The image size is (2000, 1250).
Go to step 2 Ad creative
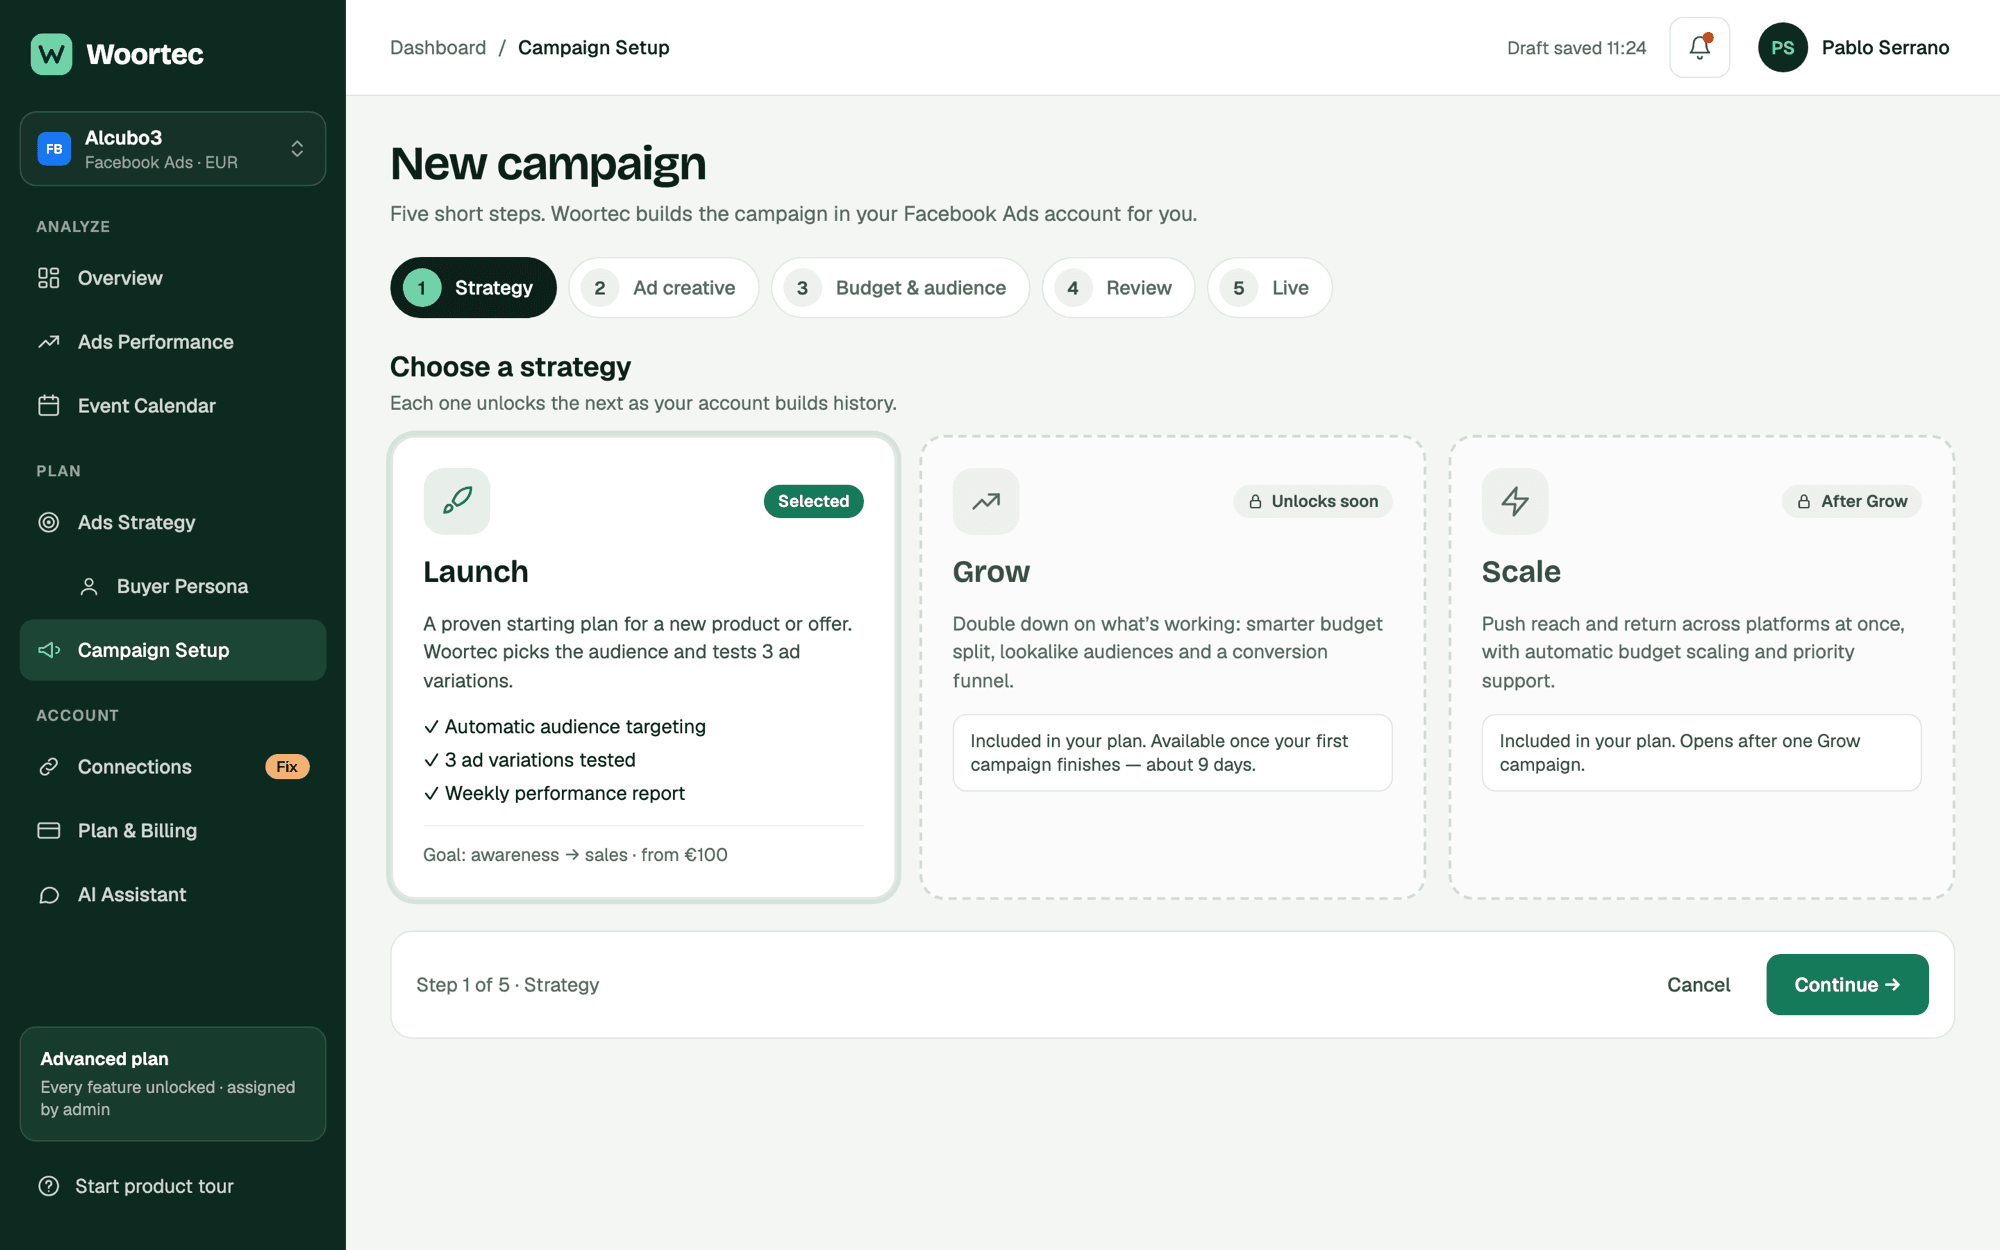[664, 288]
